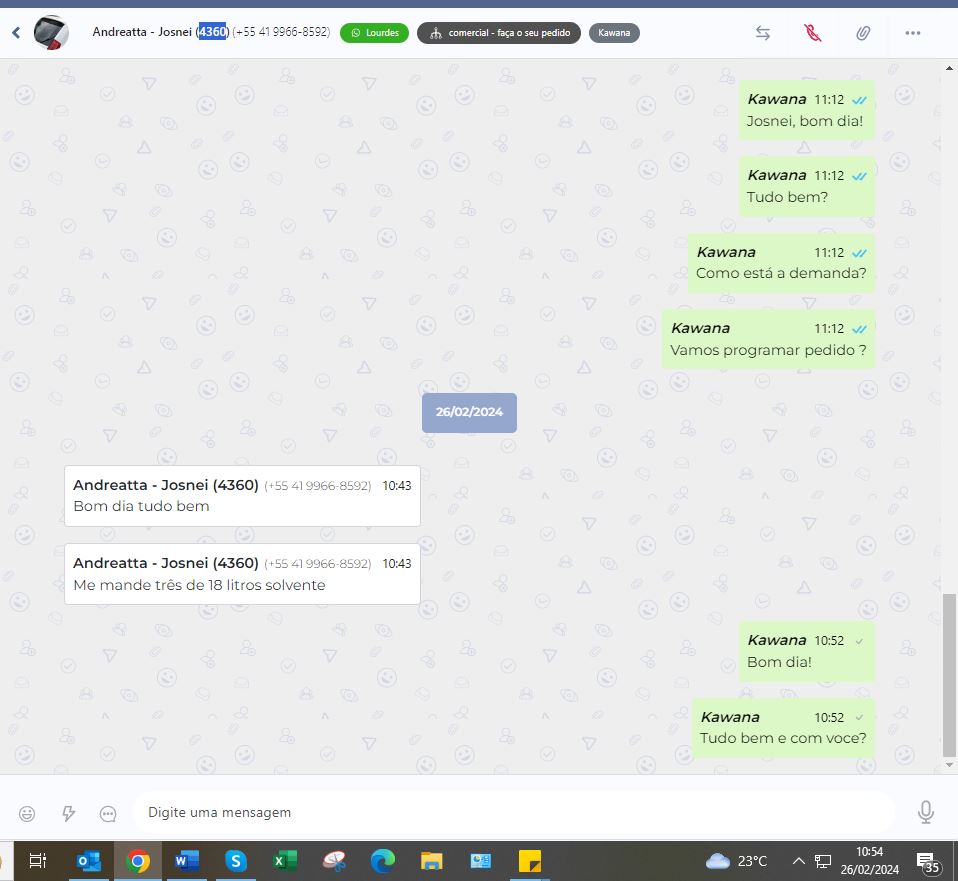This screenshot has height=881, width=958.
Task: Open Excel from the taskbar
Action: tap(285, 861)
